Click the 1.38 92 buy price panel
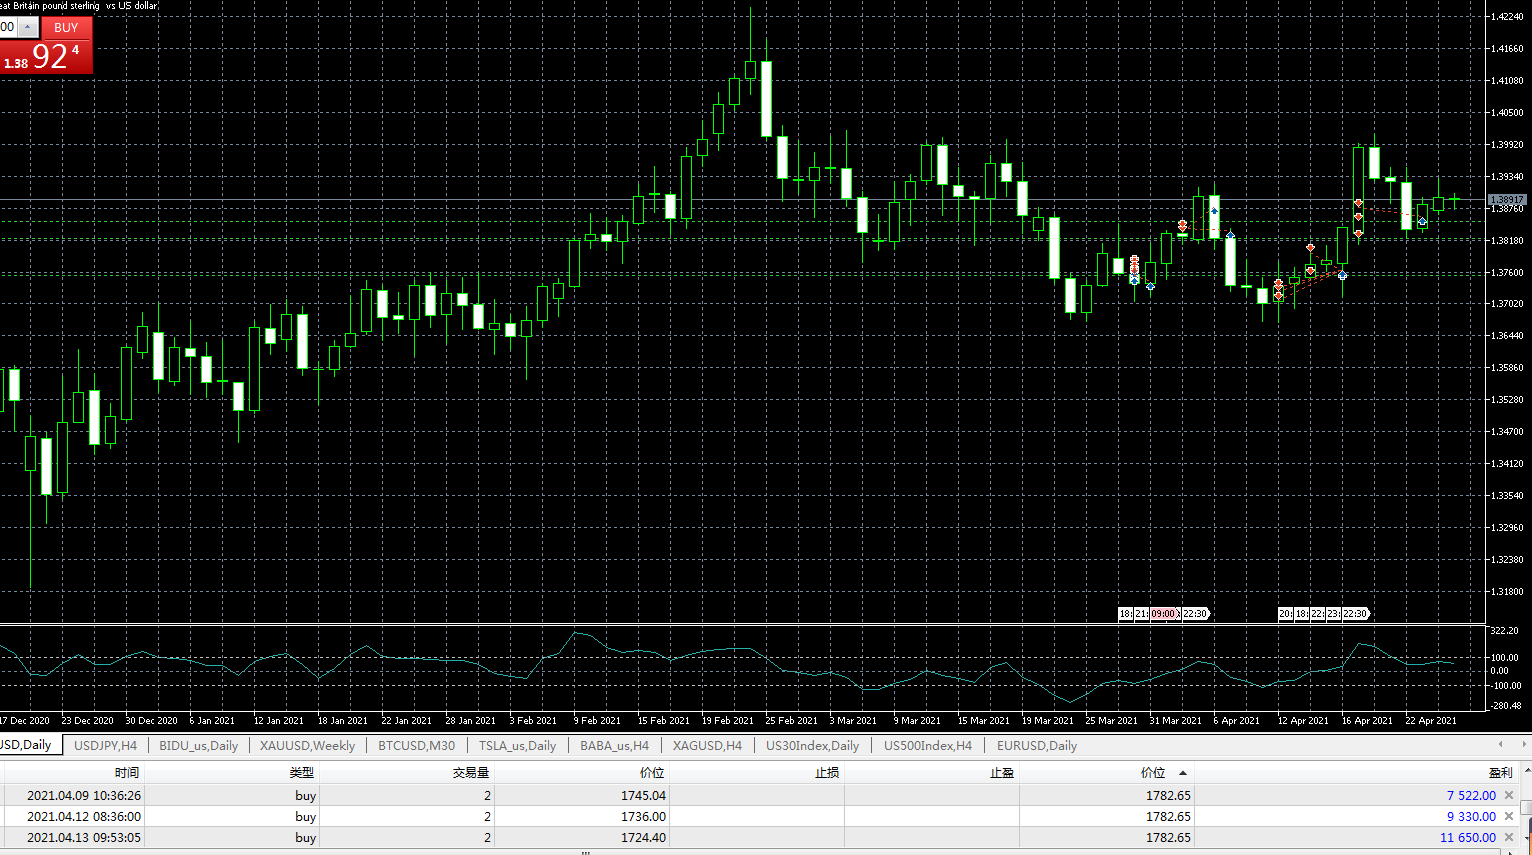The image size is (1532, 855). point(46,56)
